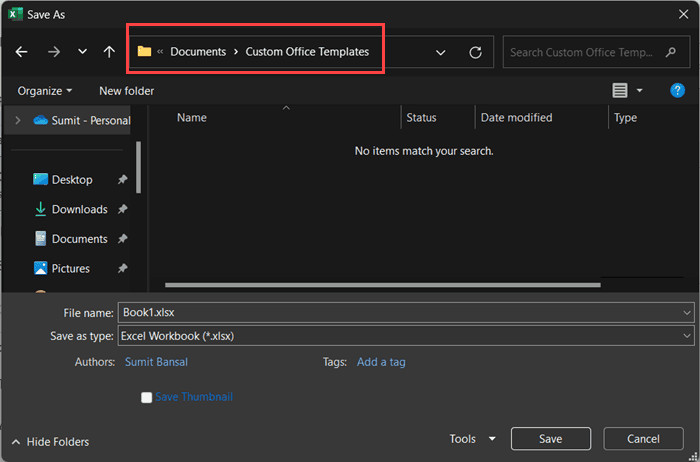
Task: Open the Tools dropdown menu
Action: [472, 439]
